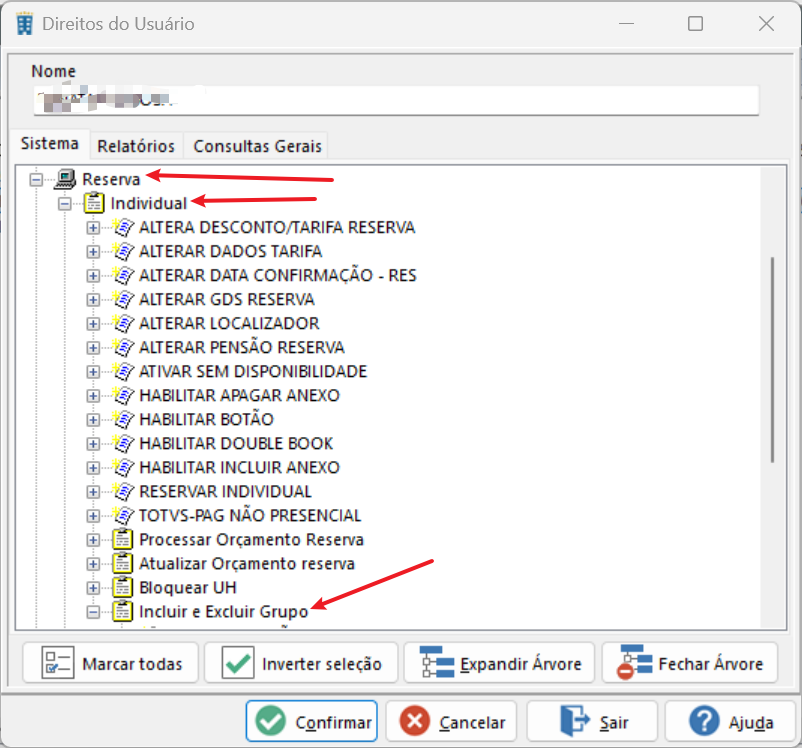This screenshot has width=802, height=748.
Task: Confirm changes with Confirmar button
Action: coord(311,721)
